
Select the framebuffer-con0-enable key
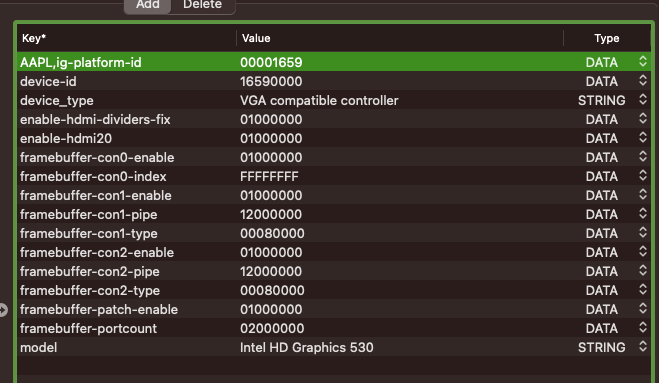coord(97,158)
